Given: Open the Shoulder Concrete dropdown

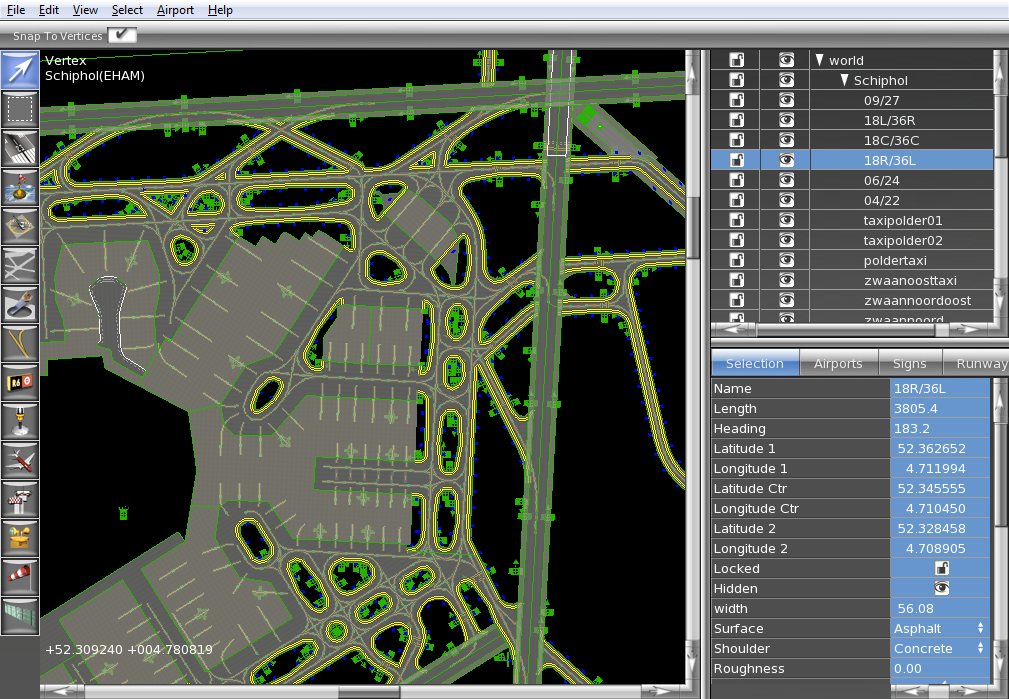Looking at the screenshot, I should 939,648.
